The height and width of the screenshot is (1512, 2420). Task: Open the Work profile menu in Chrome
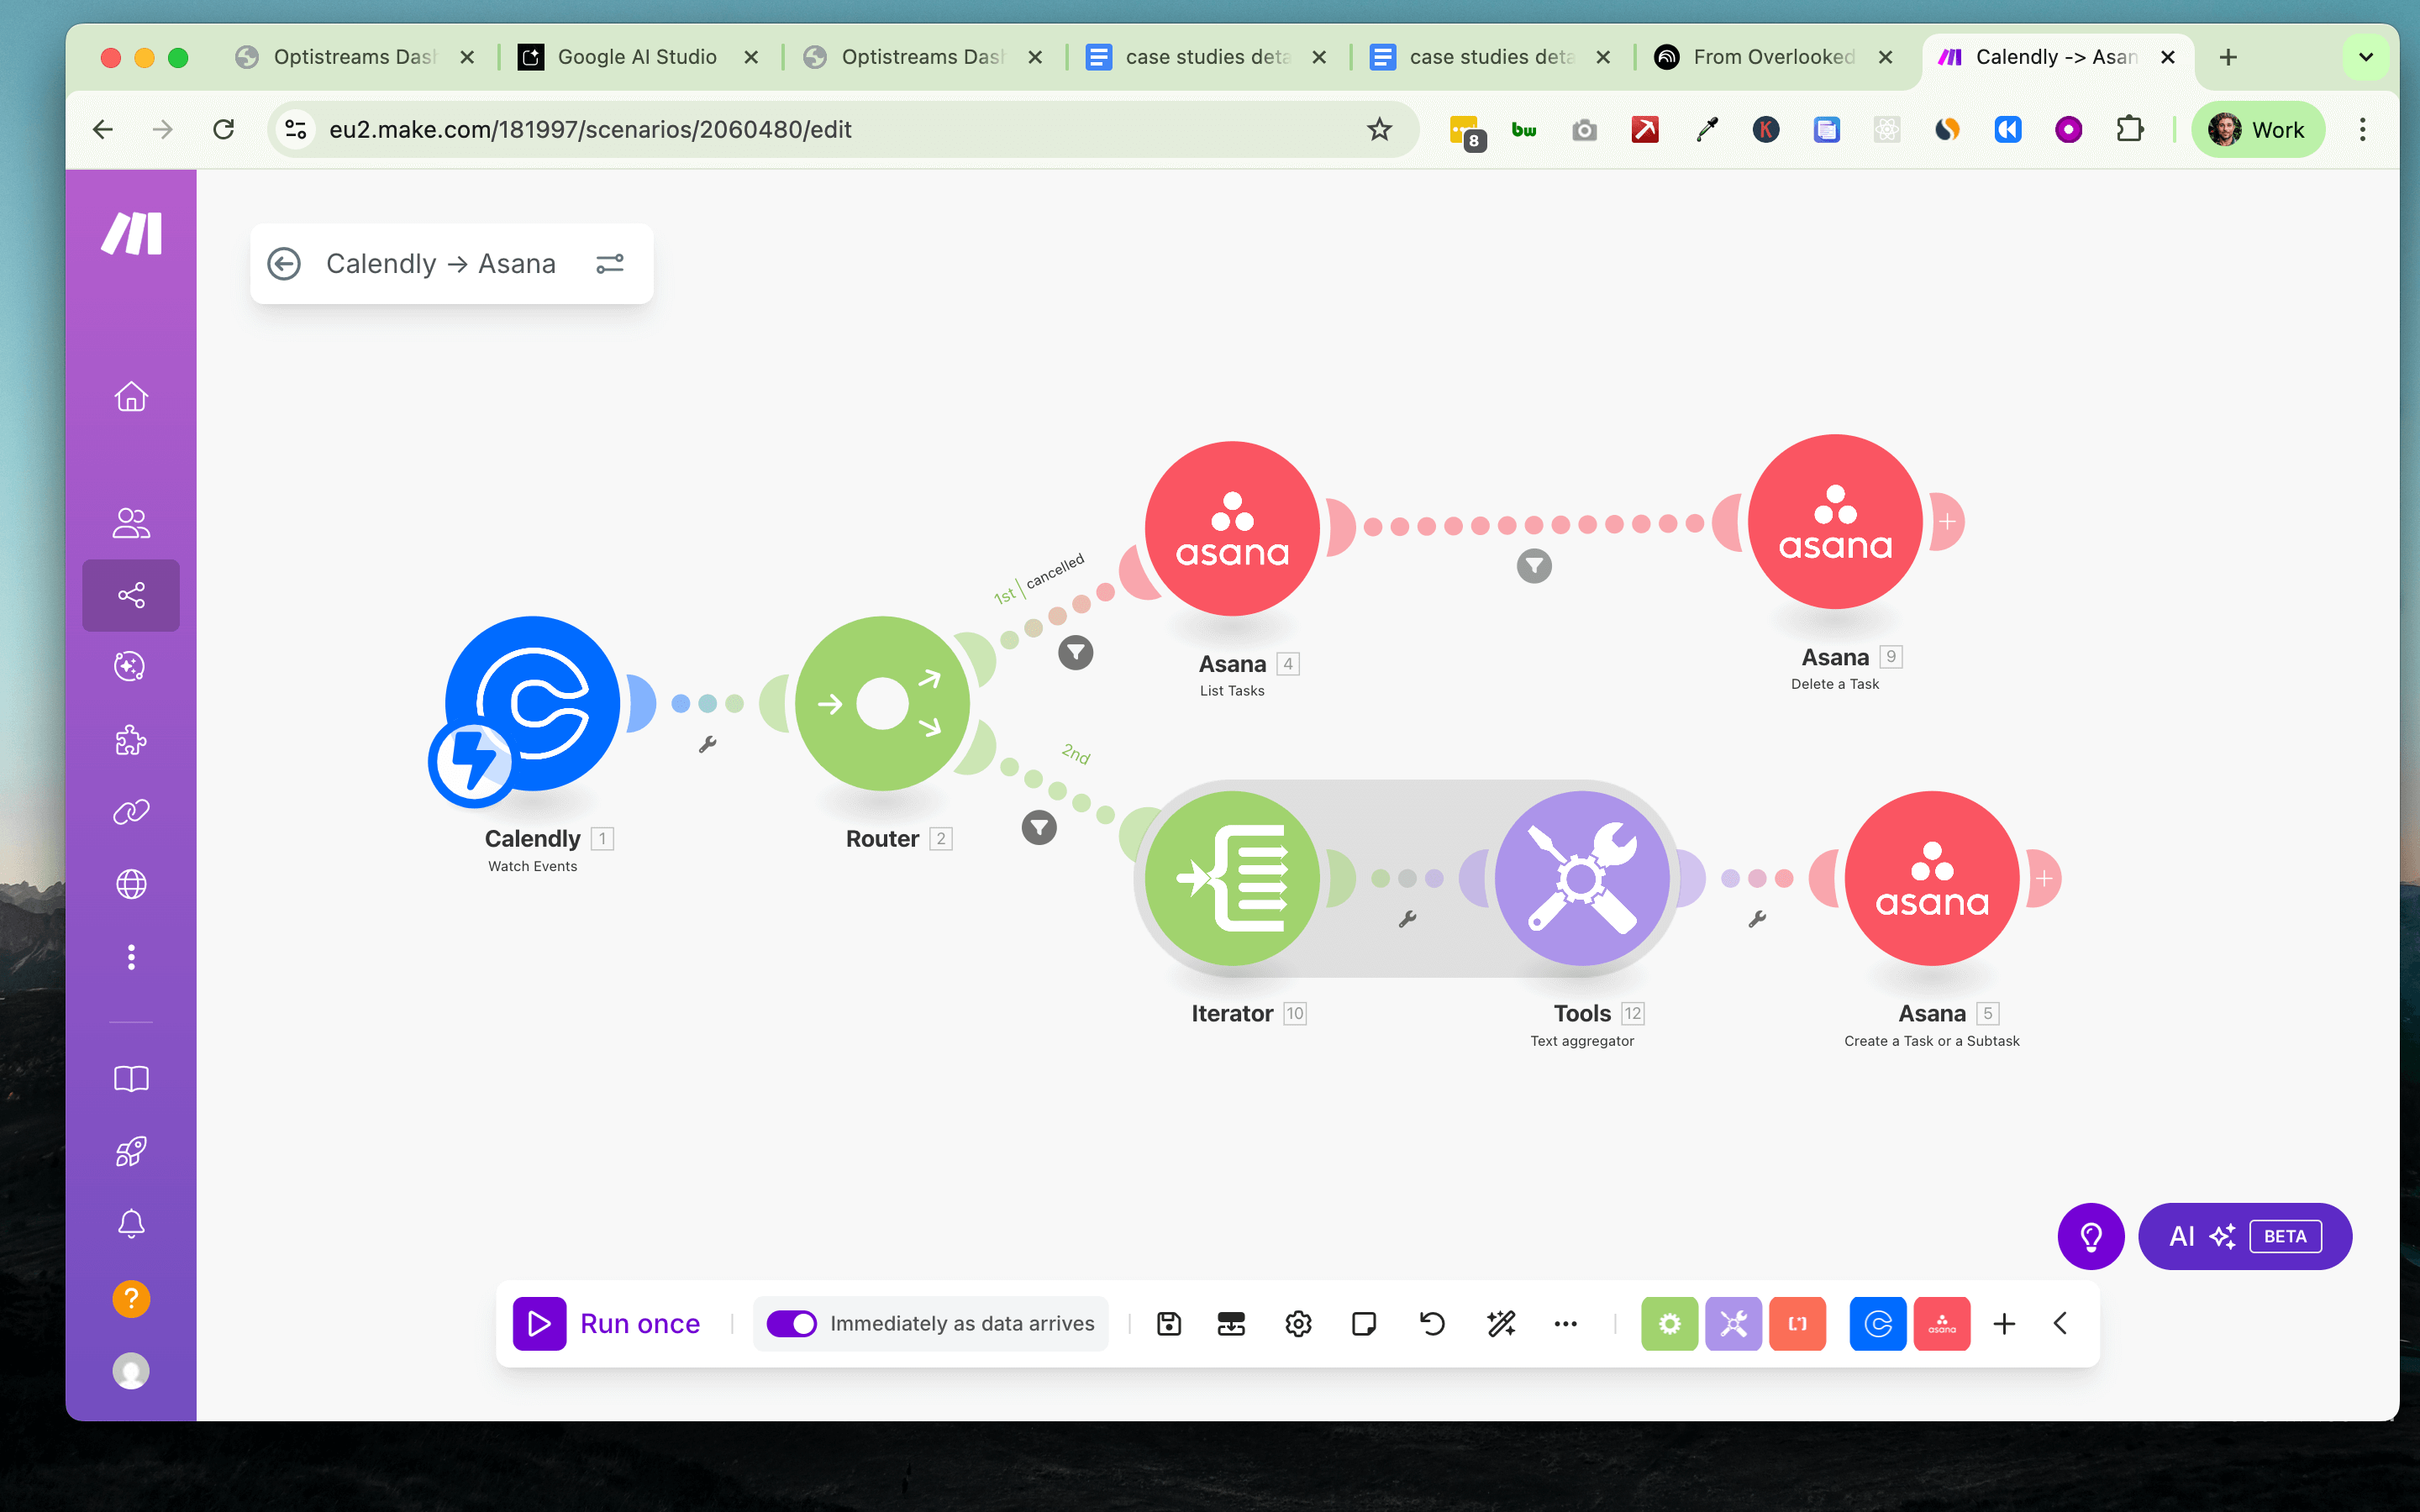tap(2258, 129)
